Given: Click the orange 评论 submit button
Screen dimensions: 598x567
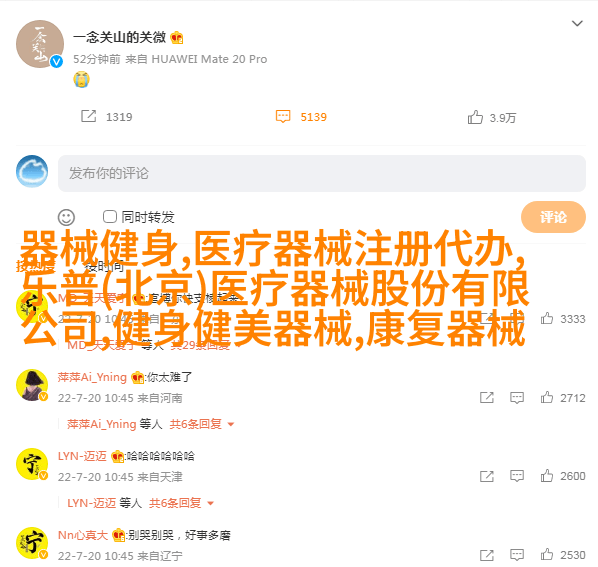Looking at the screenshot, I should tap(553, 217).
